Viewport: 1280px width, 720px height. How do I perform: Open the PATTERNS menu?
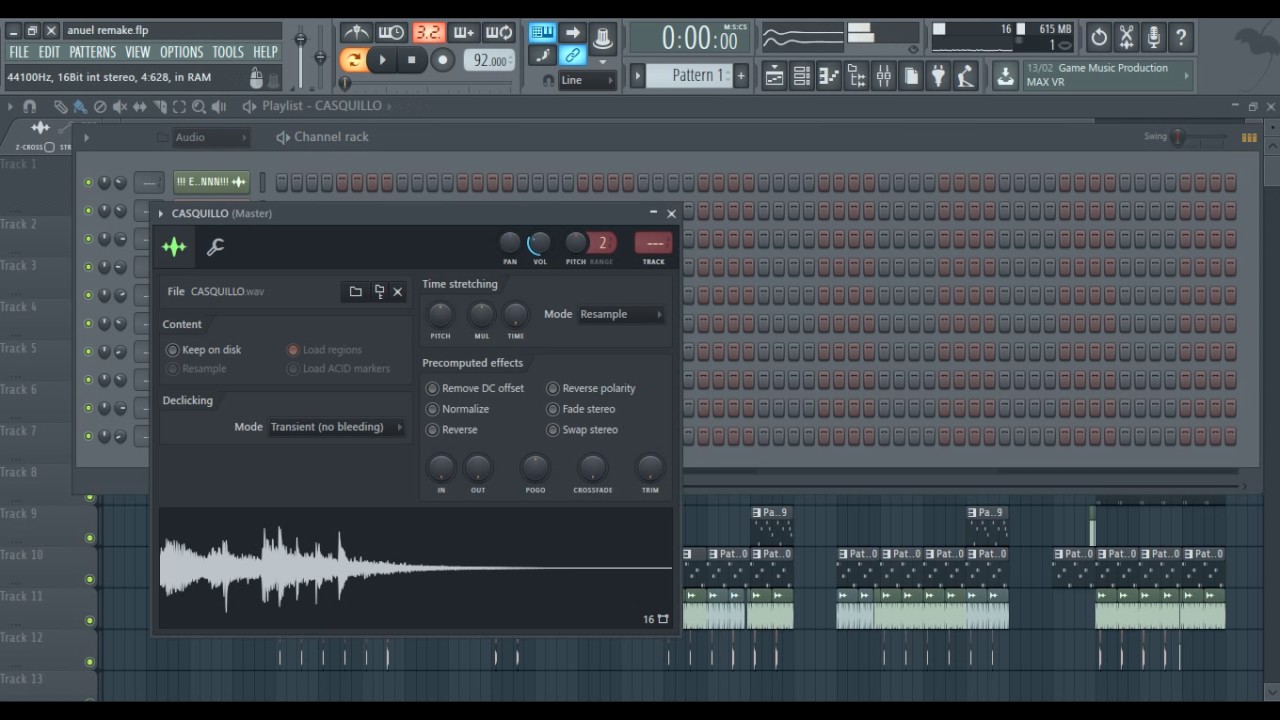[x=93, y=52]
